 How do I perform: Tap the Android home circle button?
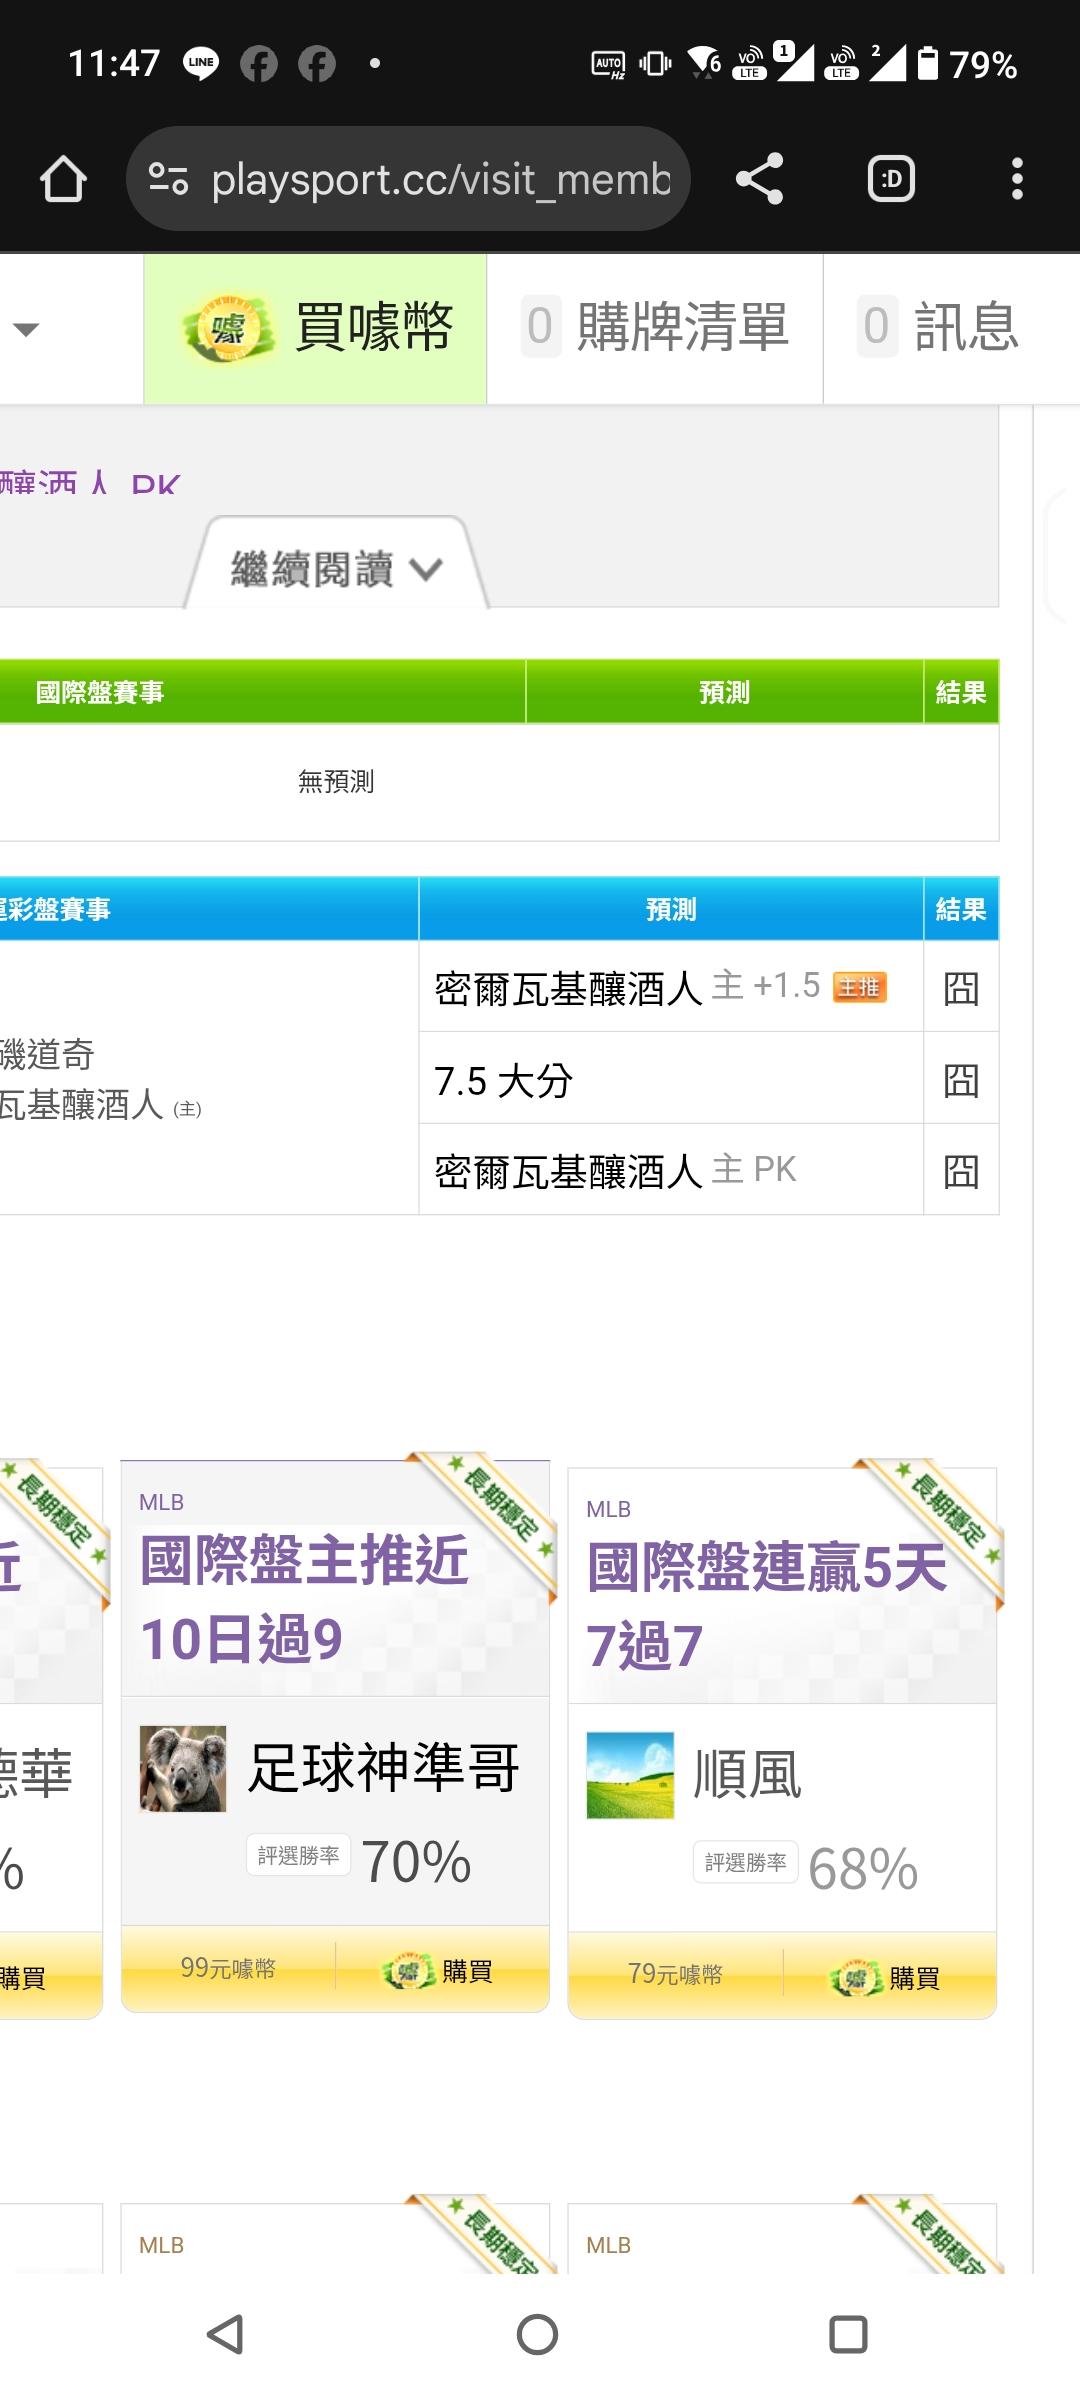[x=537, y=2334]
